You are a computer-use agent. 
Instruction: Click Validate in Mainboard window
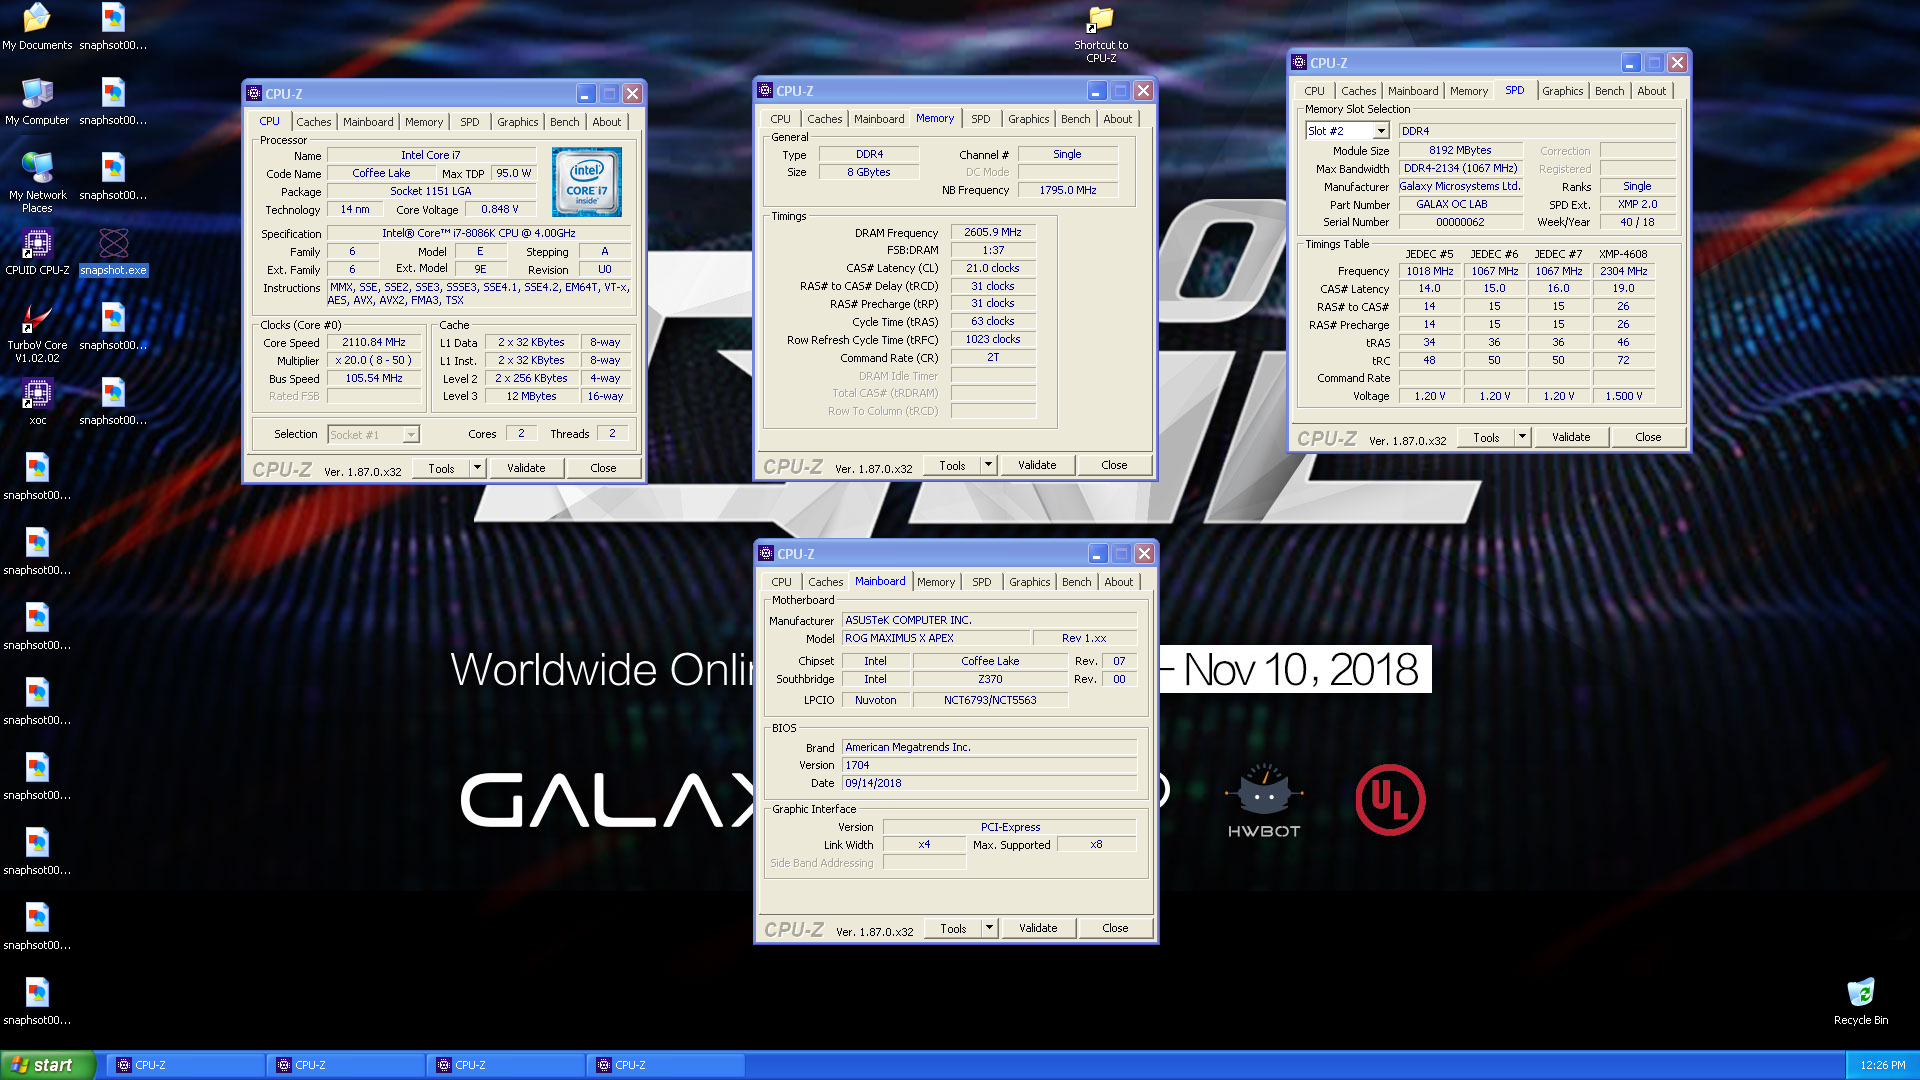[1038, 928]
